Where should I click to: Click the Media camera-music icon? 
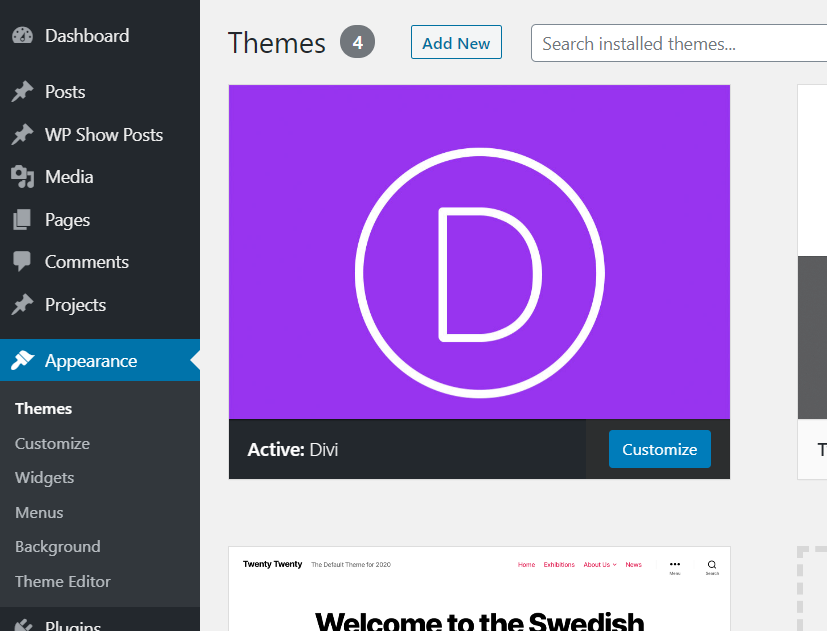coord(22,177)
